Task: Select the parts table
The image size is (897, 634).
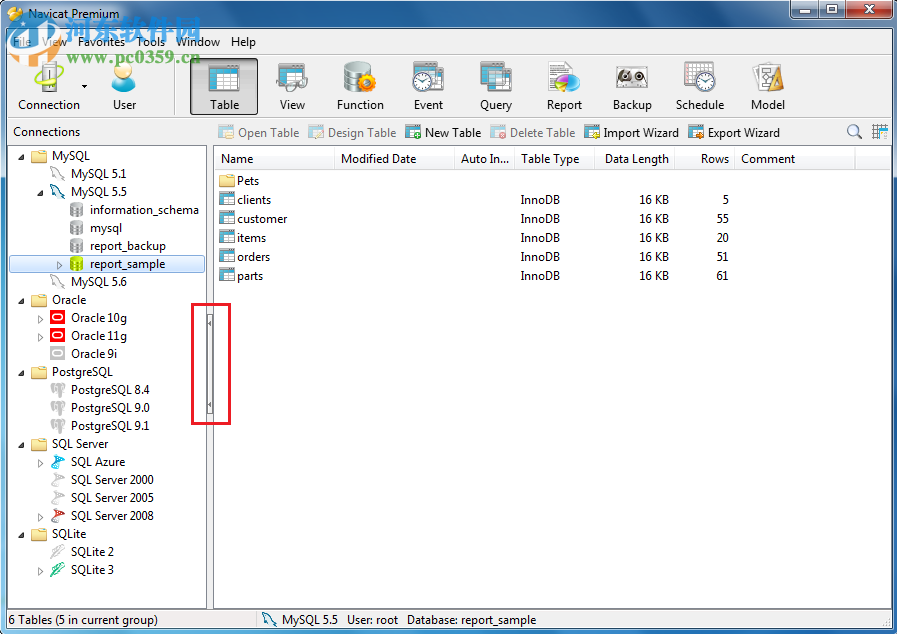Action: 241,275
